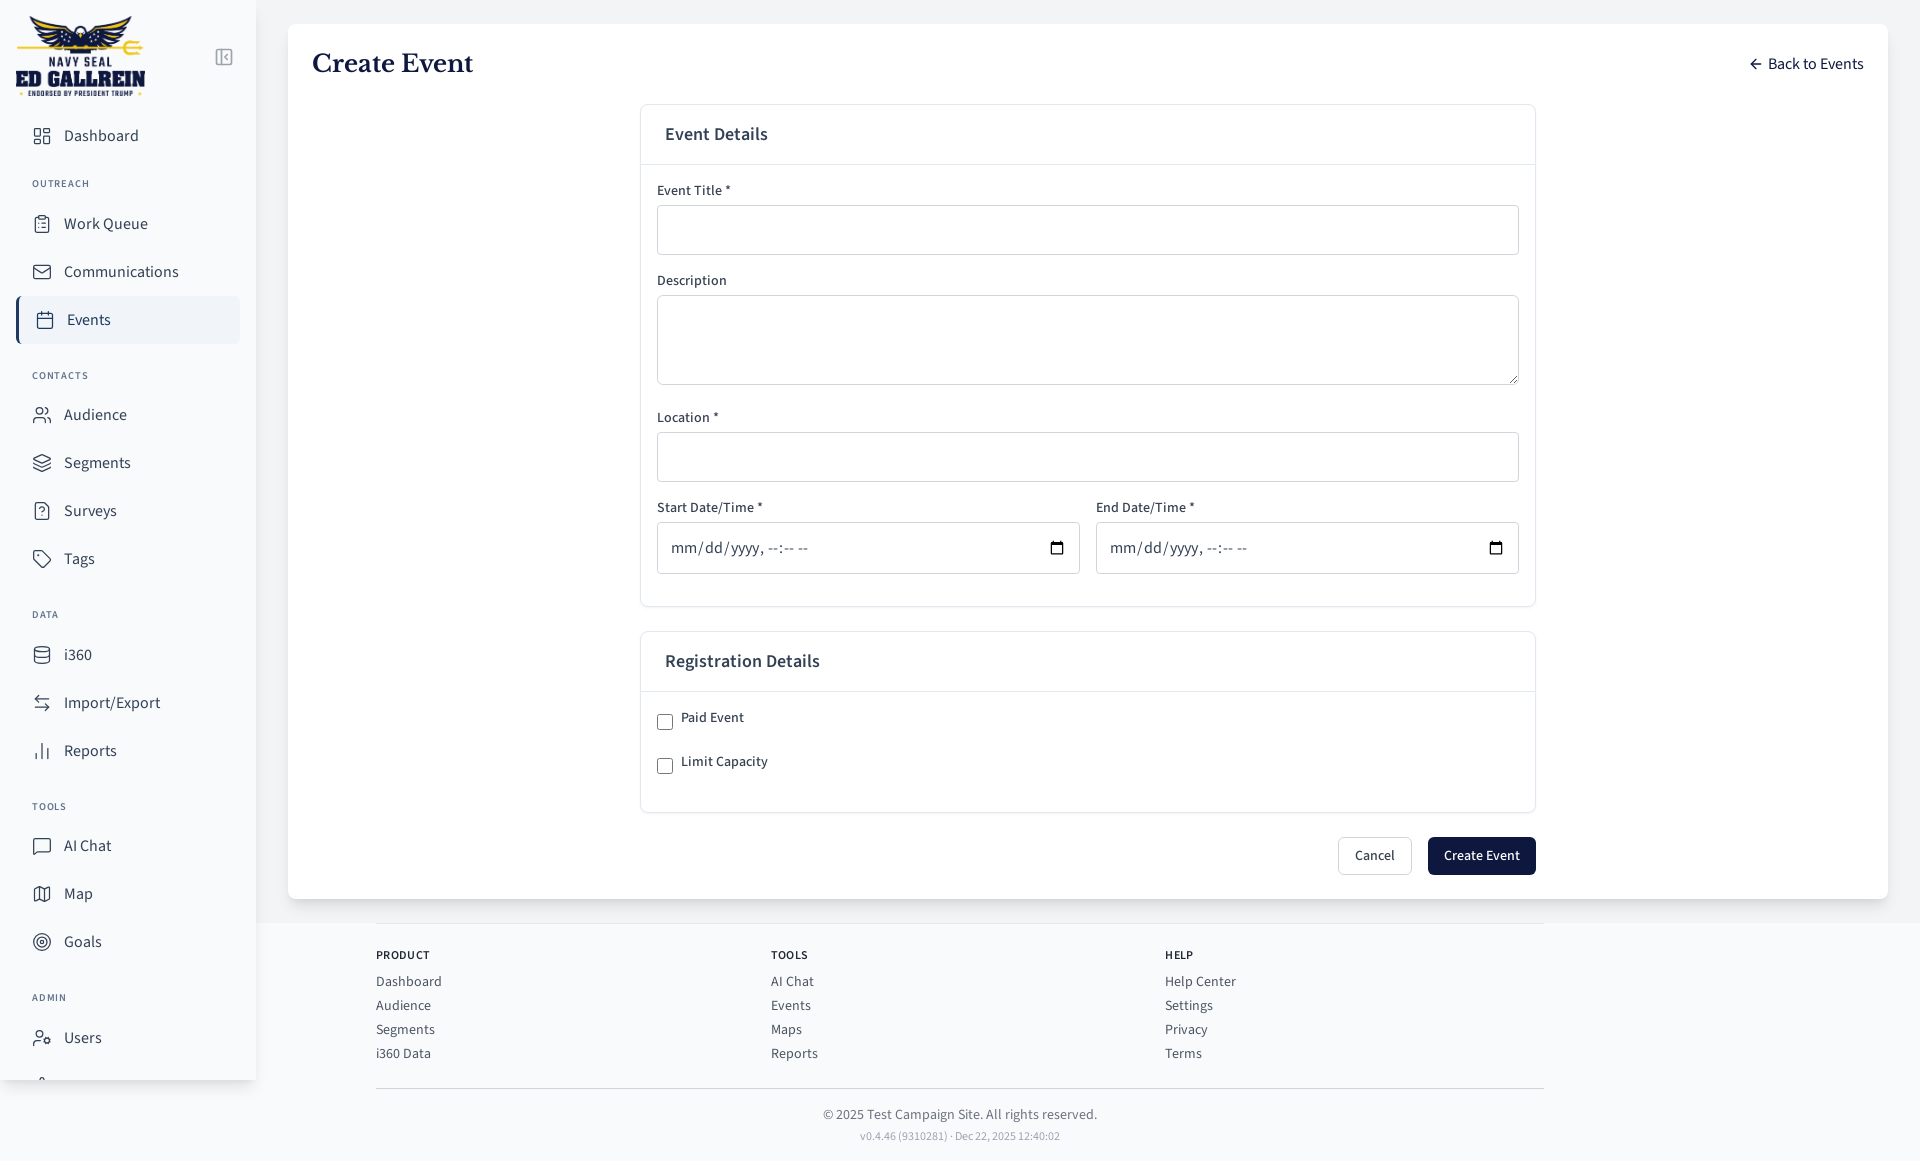Open Surveys in the sidebar menu
1920x1161 pixels.
[90, 511]
